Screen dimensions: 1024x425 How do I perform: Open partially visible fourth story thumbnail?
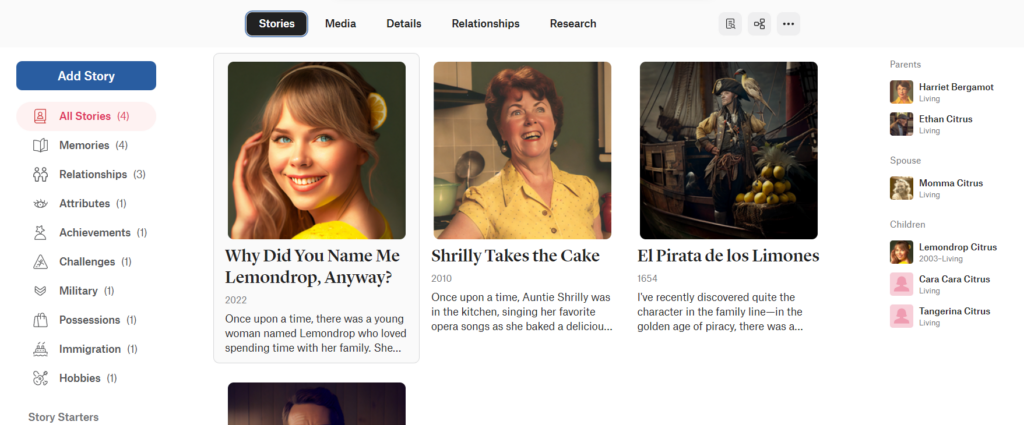[317, 404]
